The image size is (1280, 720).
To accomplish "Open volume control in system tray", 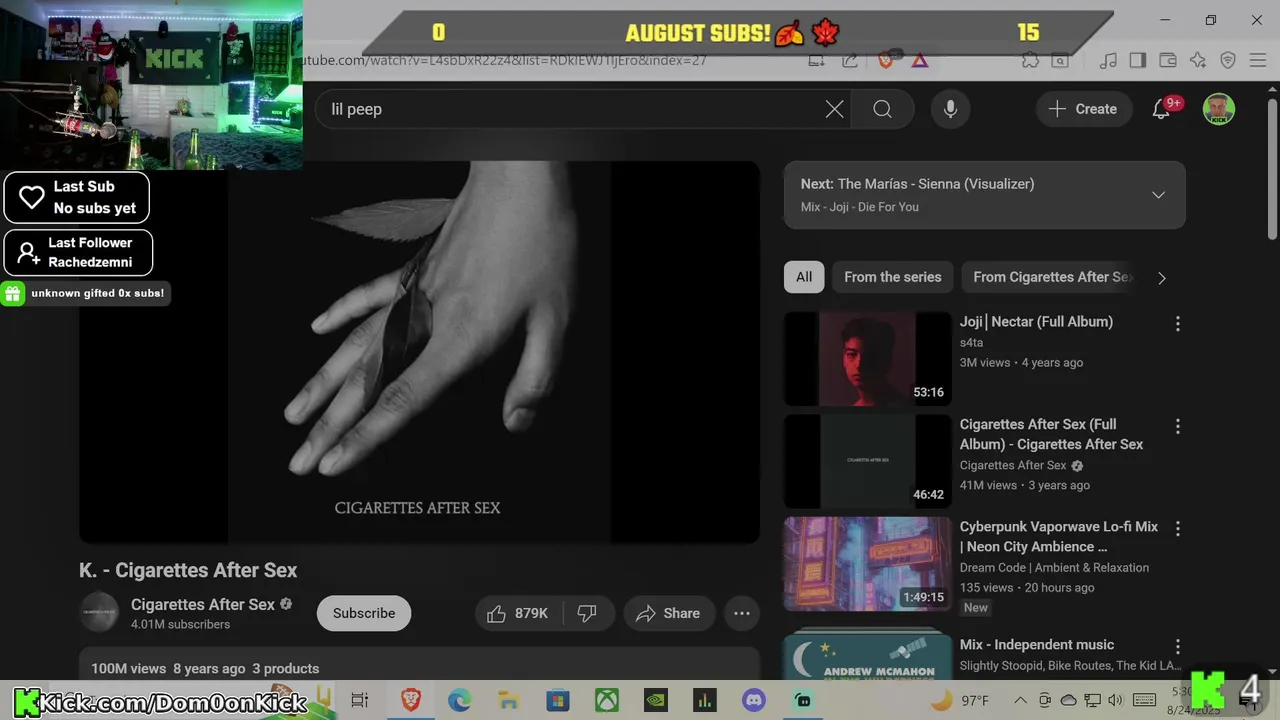I will click(1116, 700).
